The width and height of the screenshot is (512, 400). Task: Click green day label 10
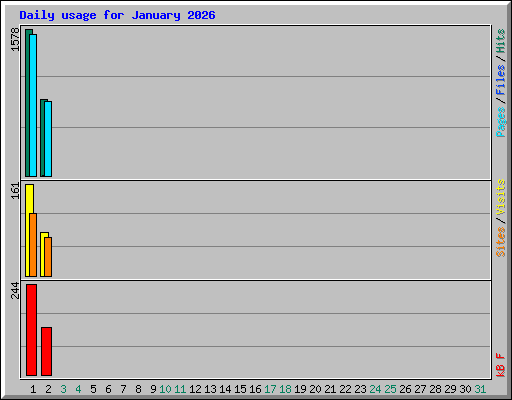165,389
